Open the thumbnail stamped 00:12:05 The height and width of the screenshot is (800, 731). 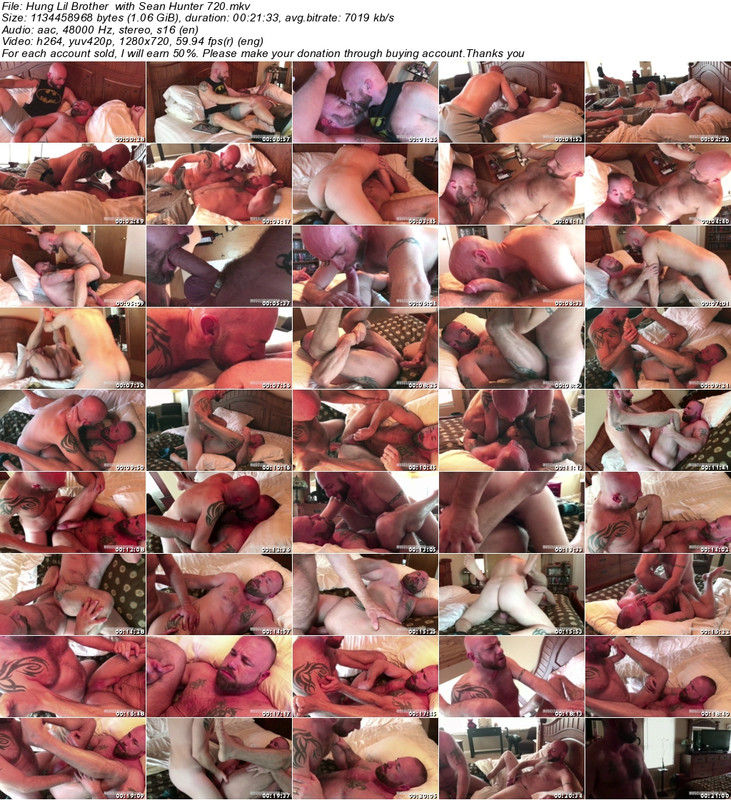[x=365, y=512]
